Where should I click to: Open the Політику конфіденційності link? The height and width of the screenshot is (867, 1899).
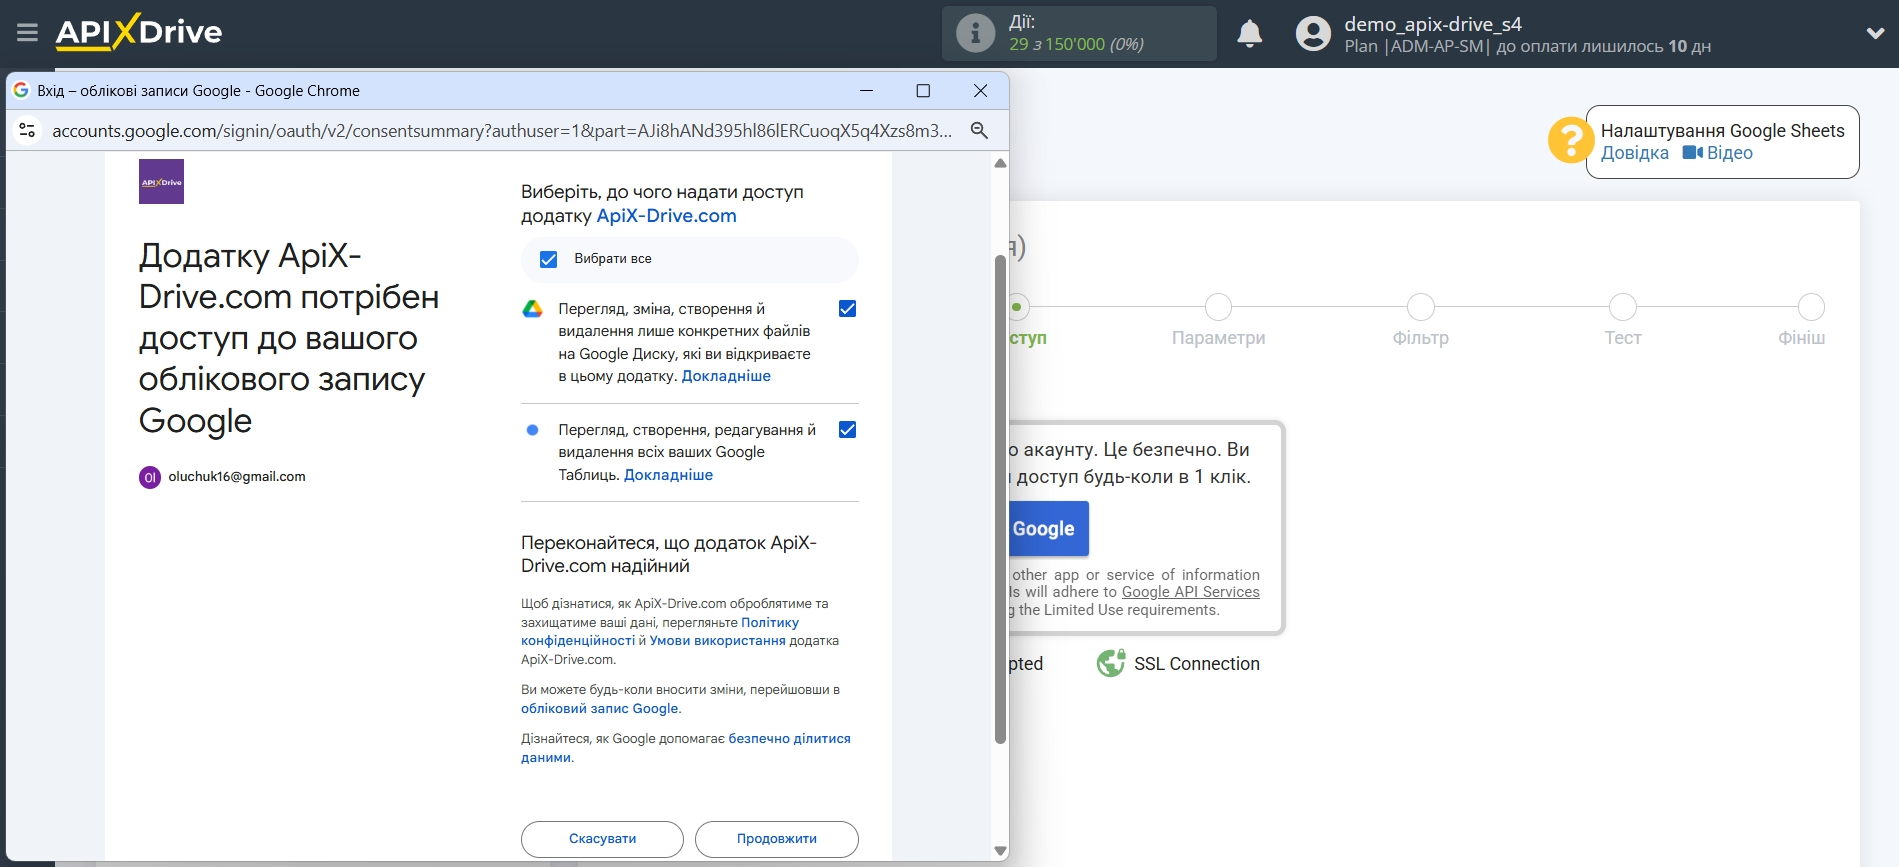coord(660,631)
